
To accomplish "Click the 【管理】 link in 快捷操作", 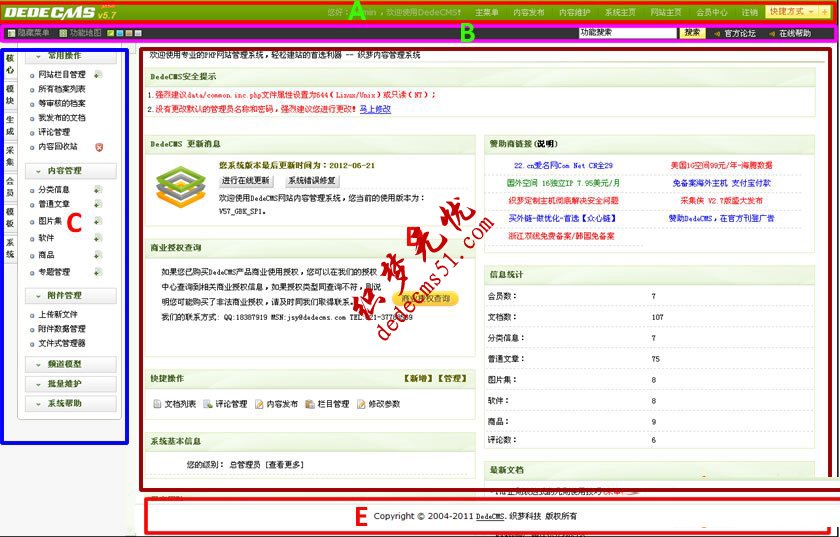I will pyautogui.click(x=453, y=378).
